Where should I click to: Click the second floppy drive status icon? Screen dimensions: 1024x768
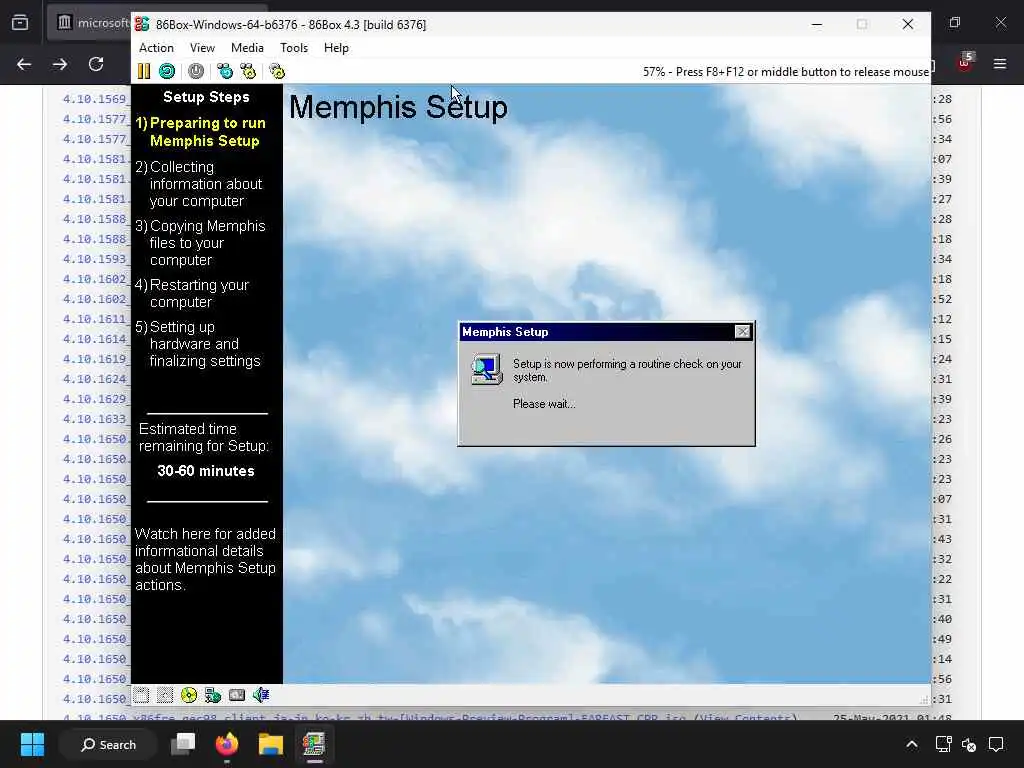(x=165, y=695)
